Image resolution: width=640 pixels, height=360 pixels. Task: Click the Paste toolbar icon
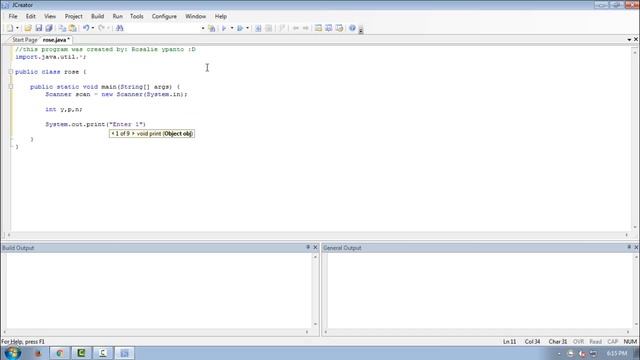coord(73,28)
